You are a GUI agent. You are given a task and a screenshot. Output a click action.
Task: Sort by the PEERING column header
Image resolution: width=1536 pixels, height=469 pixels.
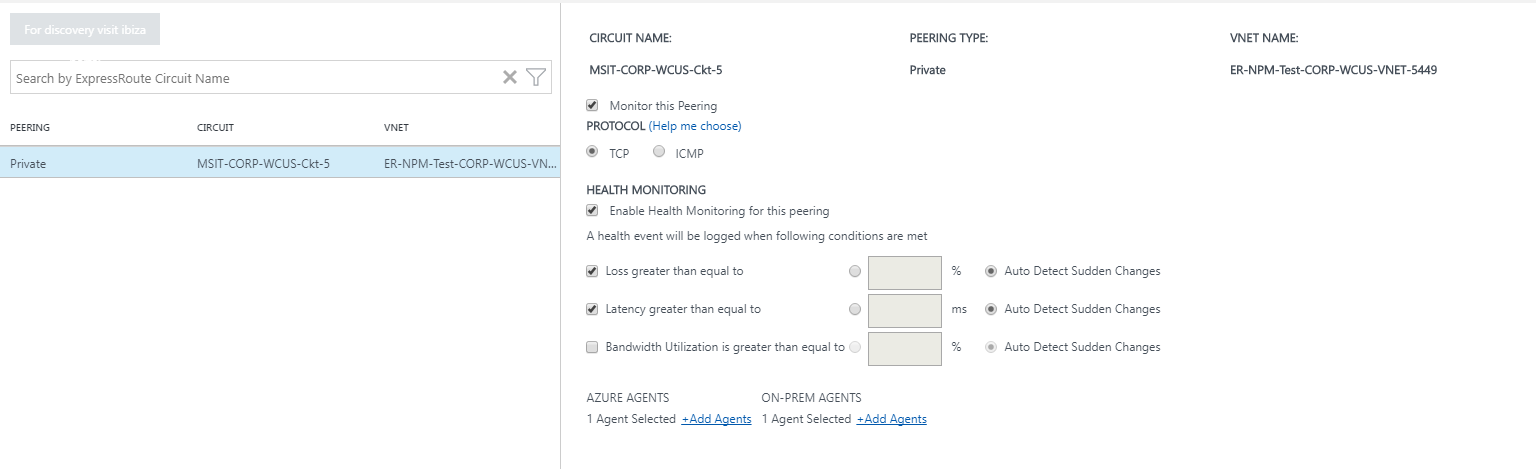30,128
